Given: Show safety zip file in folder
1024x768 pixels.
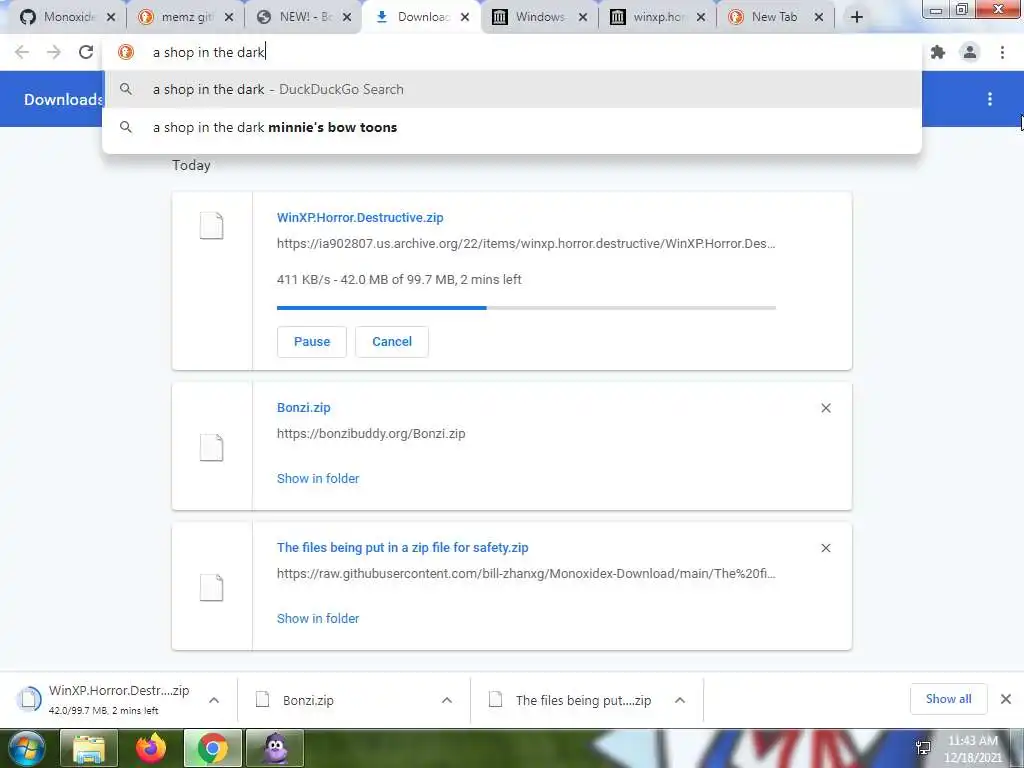Looking at the screenshot, I should tap(318, 618).
